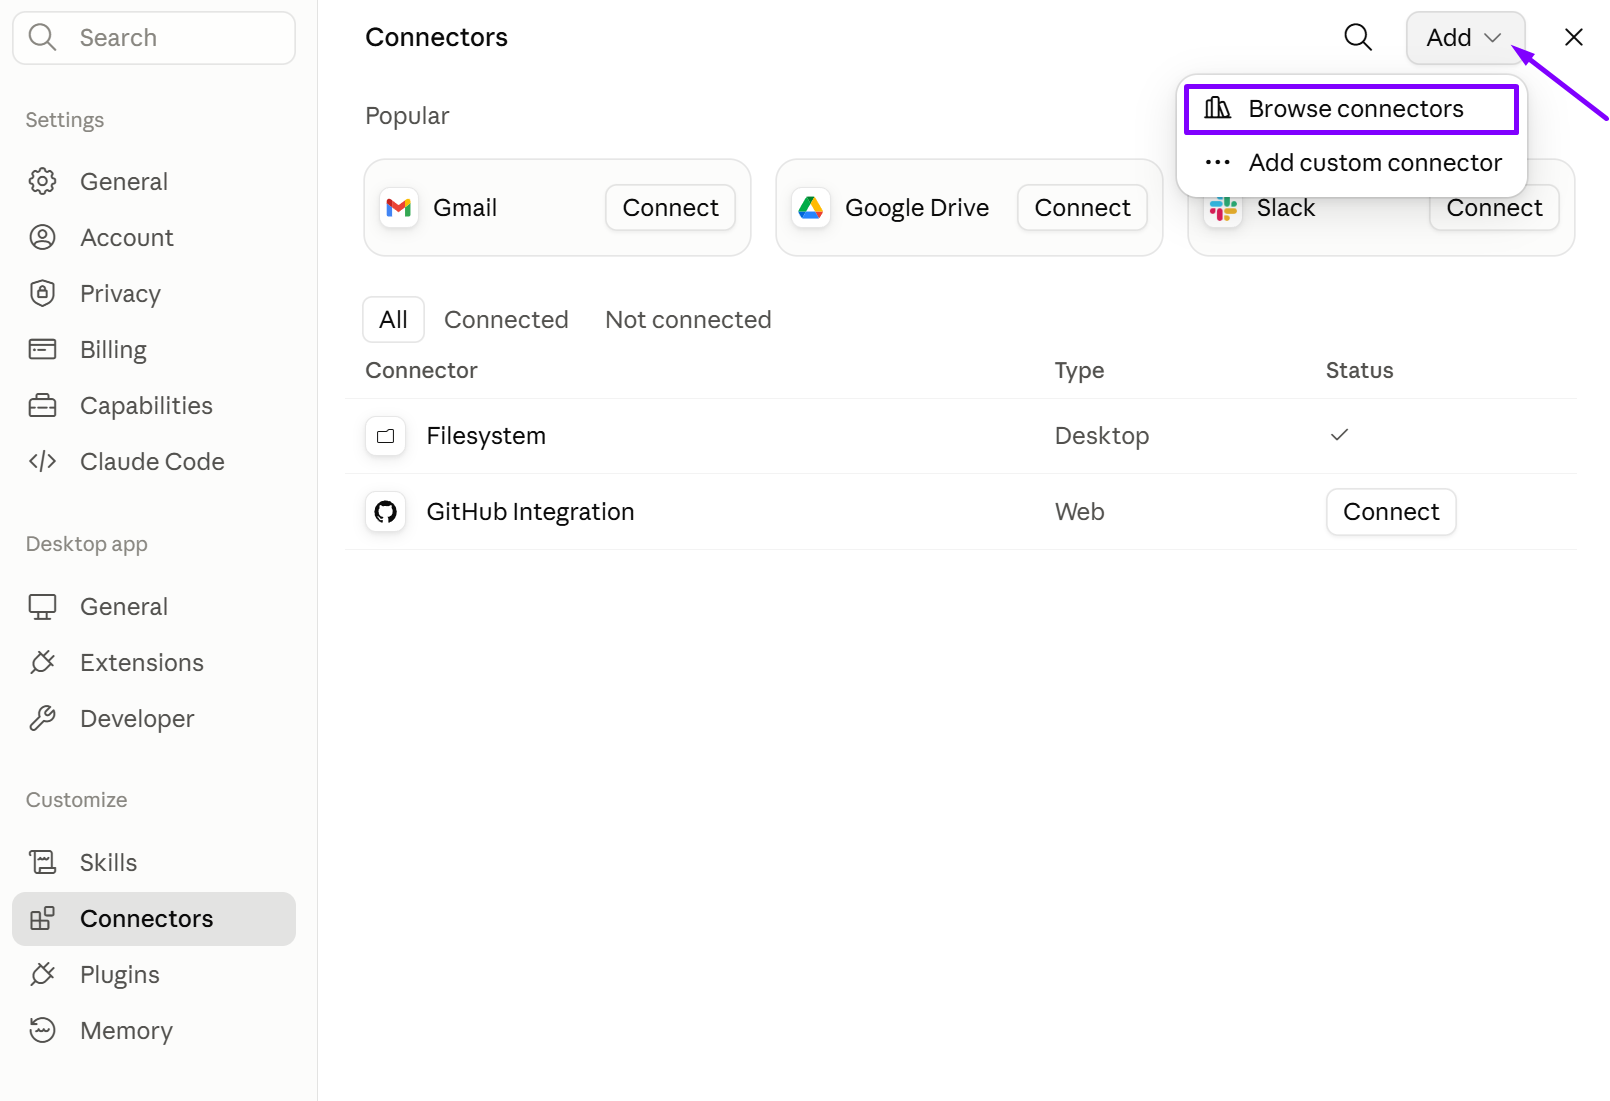Select the GitHub Integration row name
Viewport: 1610px width, 1101px height.
[x=530, y=512]
